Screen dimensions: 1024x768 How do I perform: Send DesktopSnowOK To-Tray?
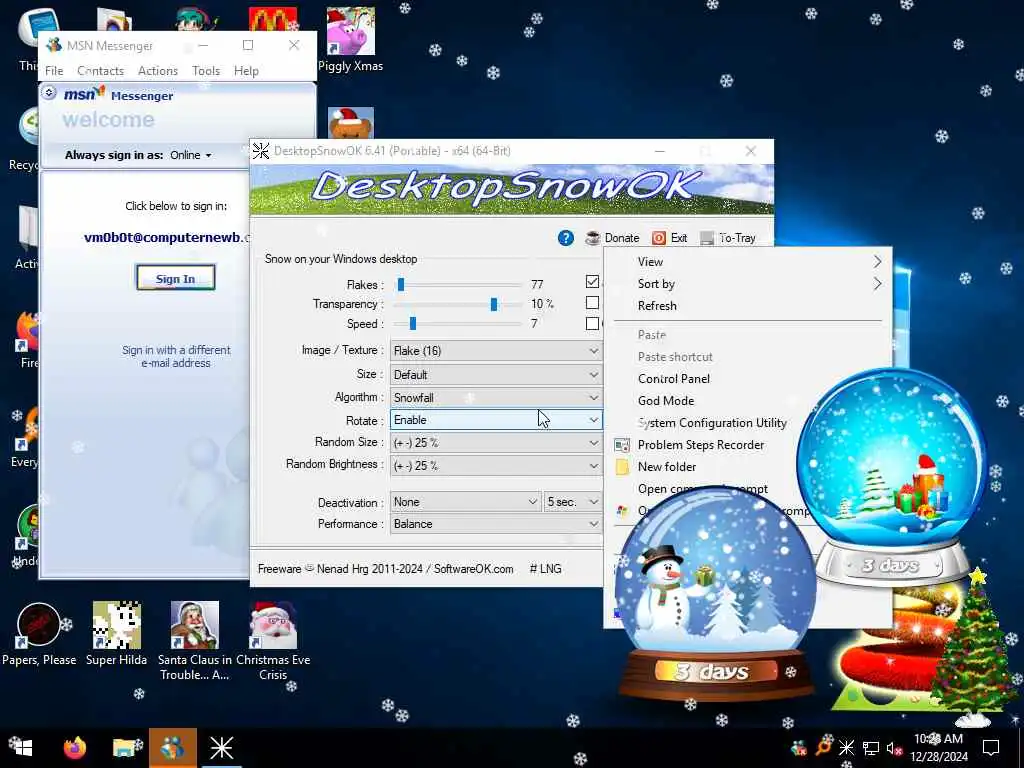(x=728, y=238)
